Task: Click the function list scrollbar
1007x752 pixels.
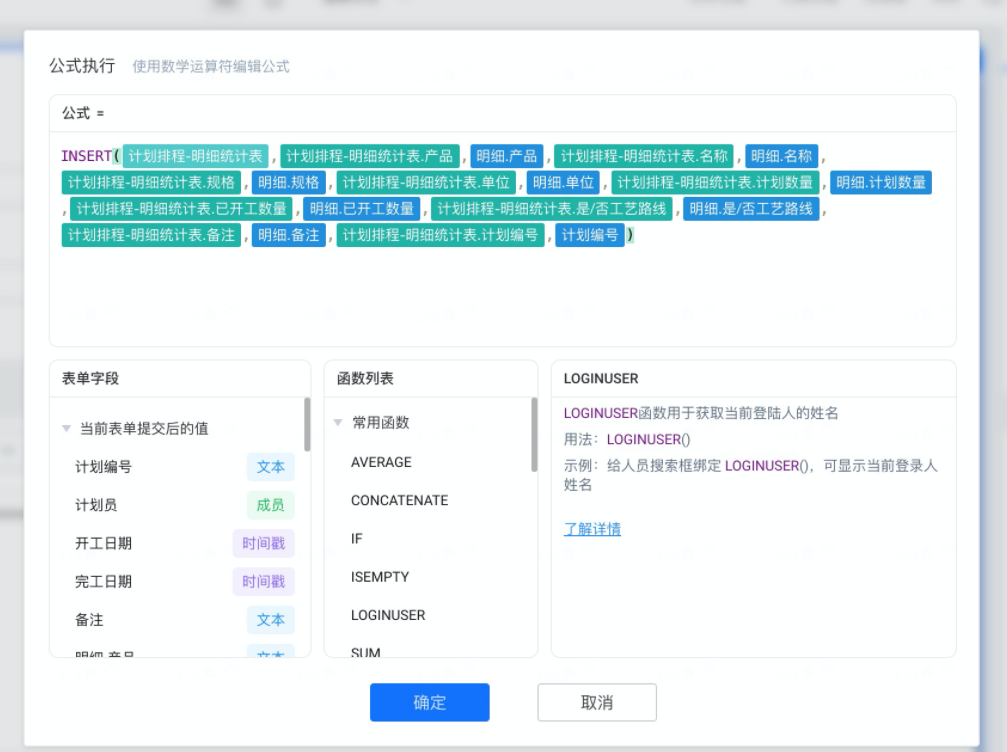Action: (534, 435)
